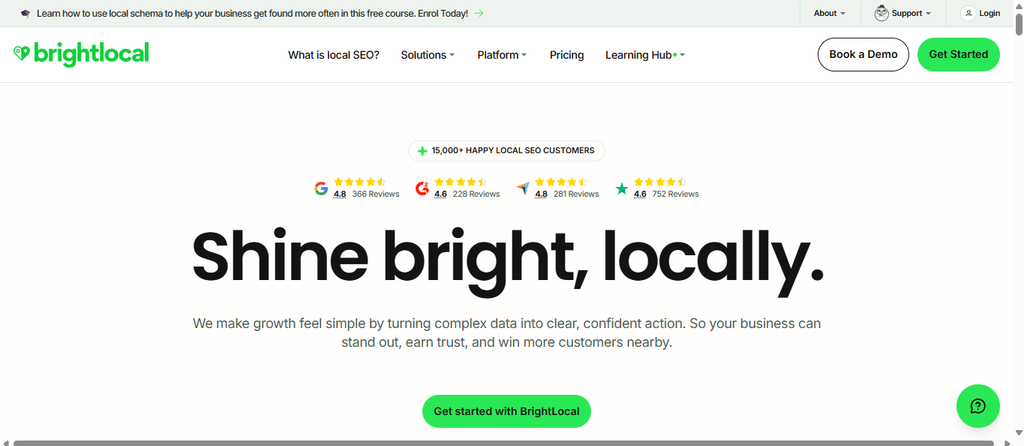The width and height of the screenshot is (1024, 446).
Task: Click the Capterra reviews arrow icon
Action: coord(522,189)
